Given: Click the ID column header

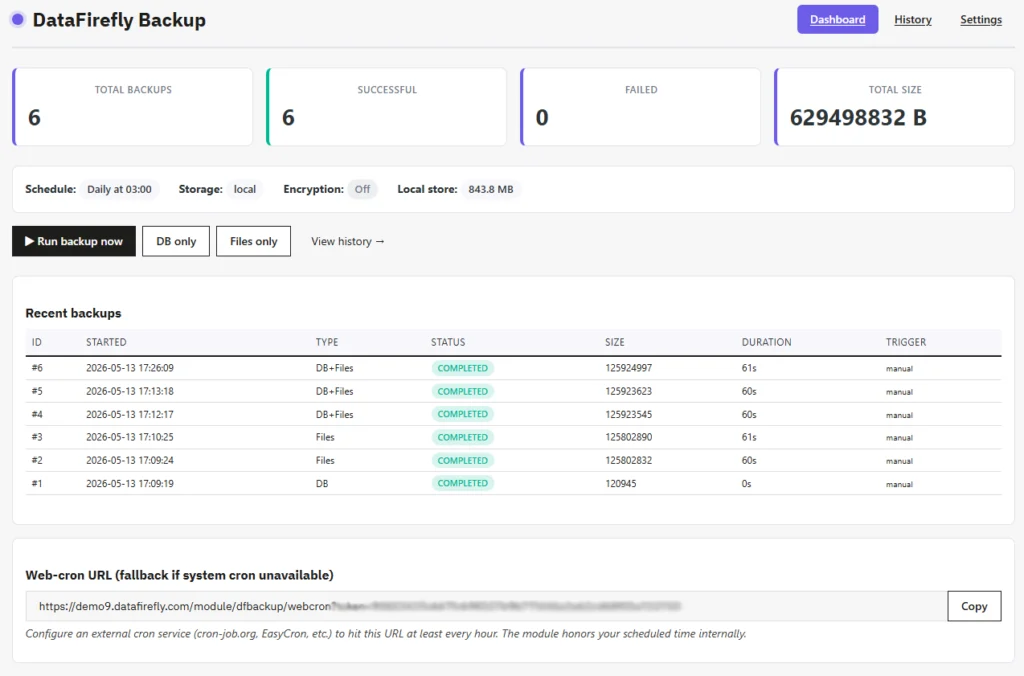Looking at the screenshot, I should click(37, 342).
